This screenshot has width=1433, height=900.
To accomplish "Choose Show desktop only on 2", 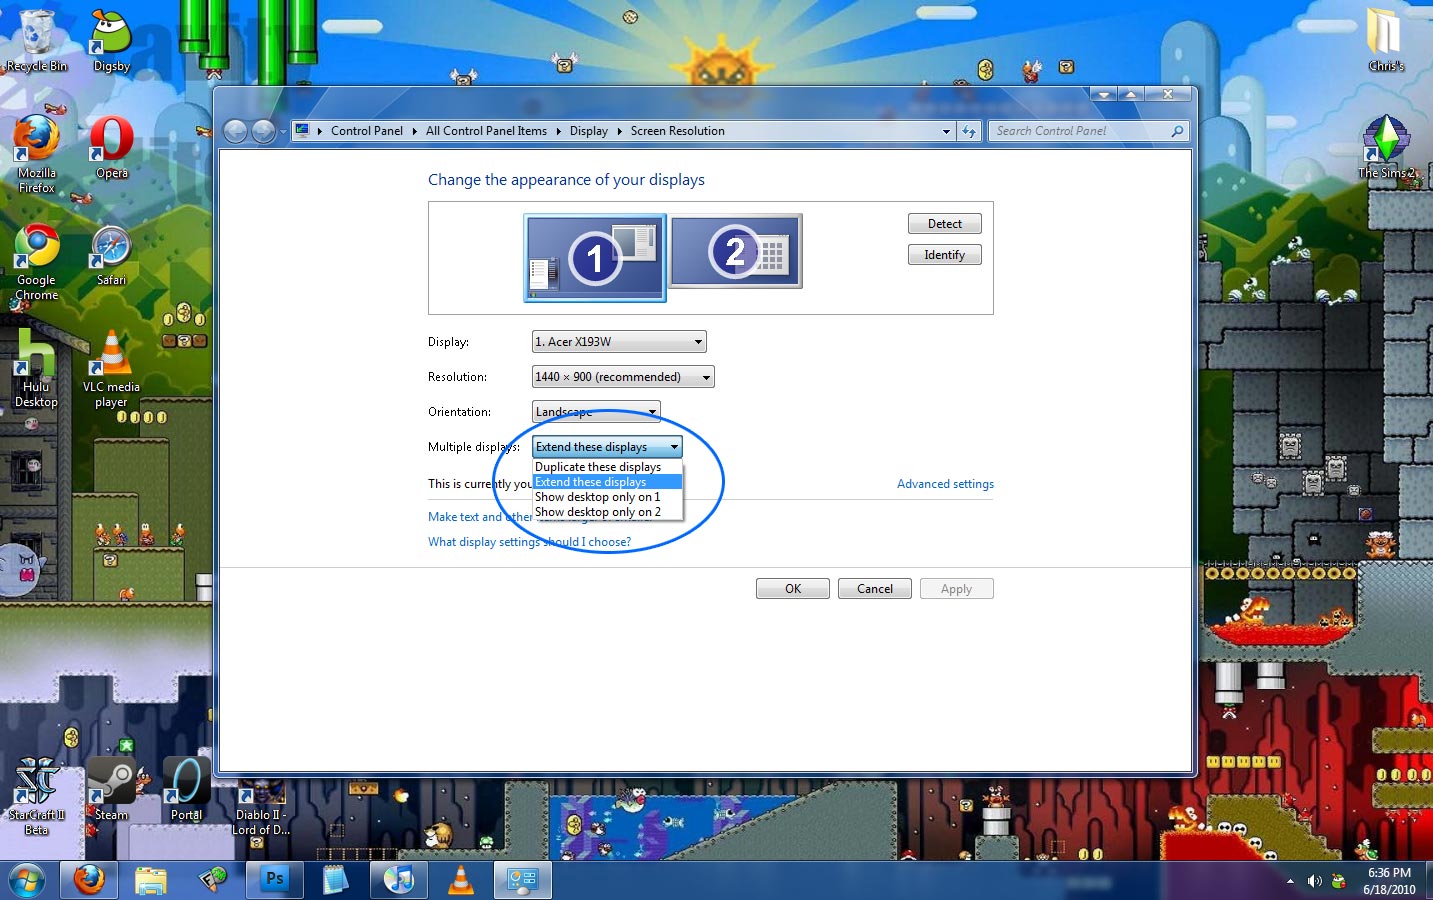I will (x=607, y=512).
